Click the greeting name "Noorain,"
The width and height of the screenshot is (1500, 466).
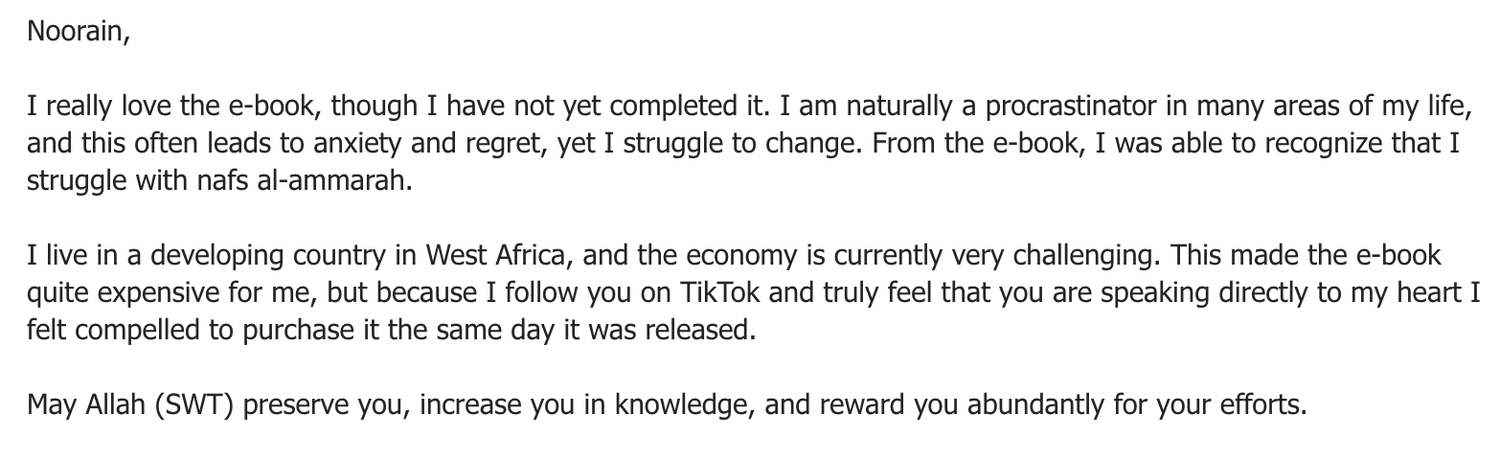pos(78,31)
